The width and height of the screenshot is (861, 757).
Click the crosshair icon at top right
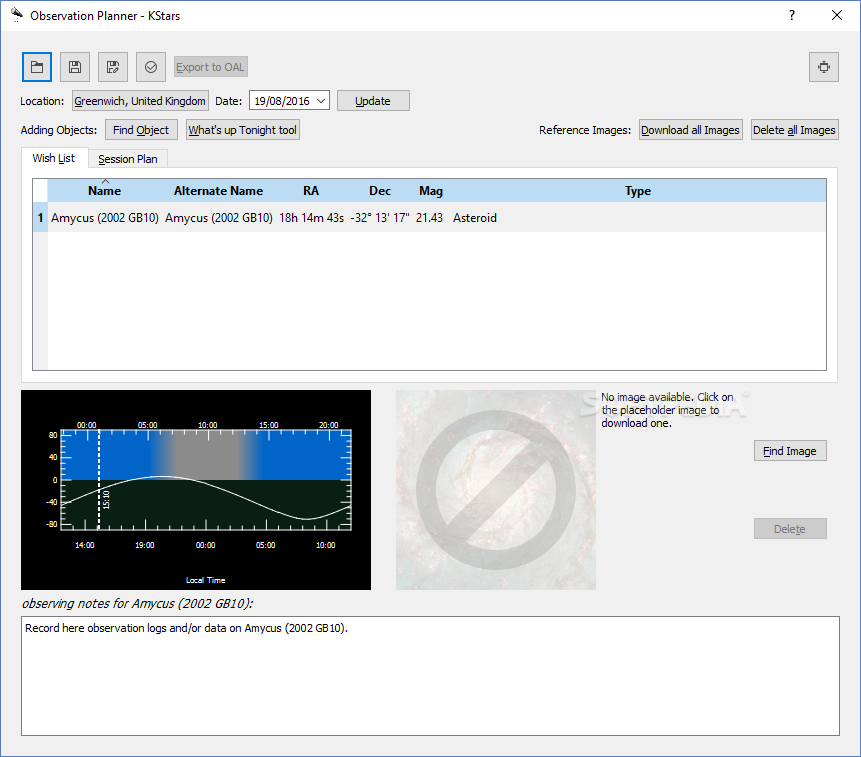824,67
